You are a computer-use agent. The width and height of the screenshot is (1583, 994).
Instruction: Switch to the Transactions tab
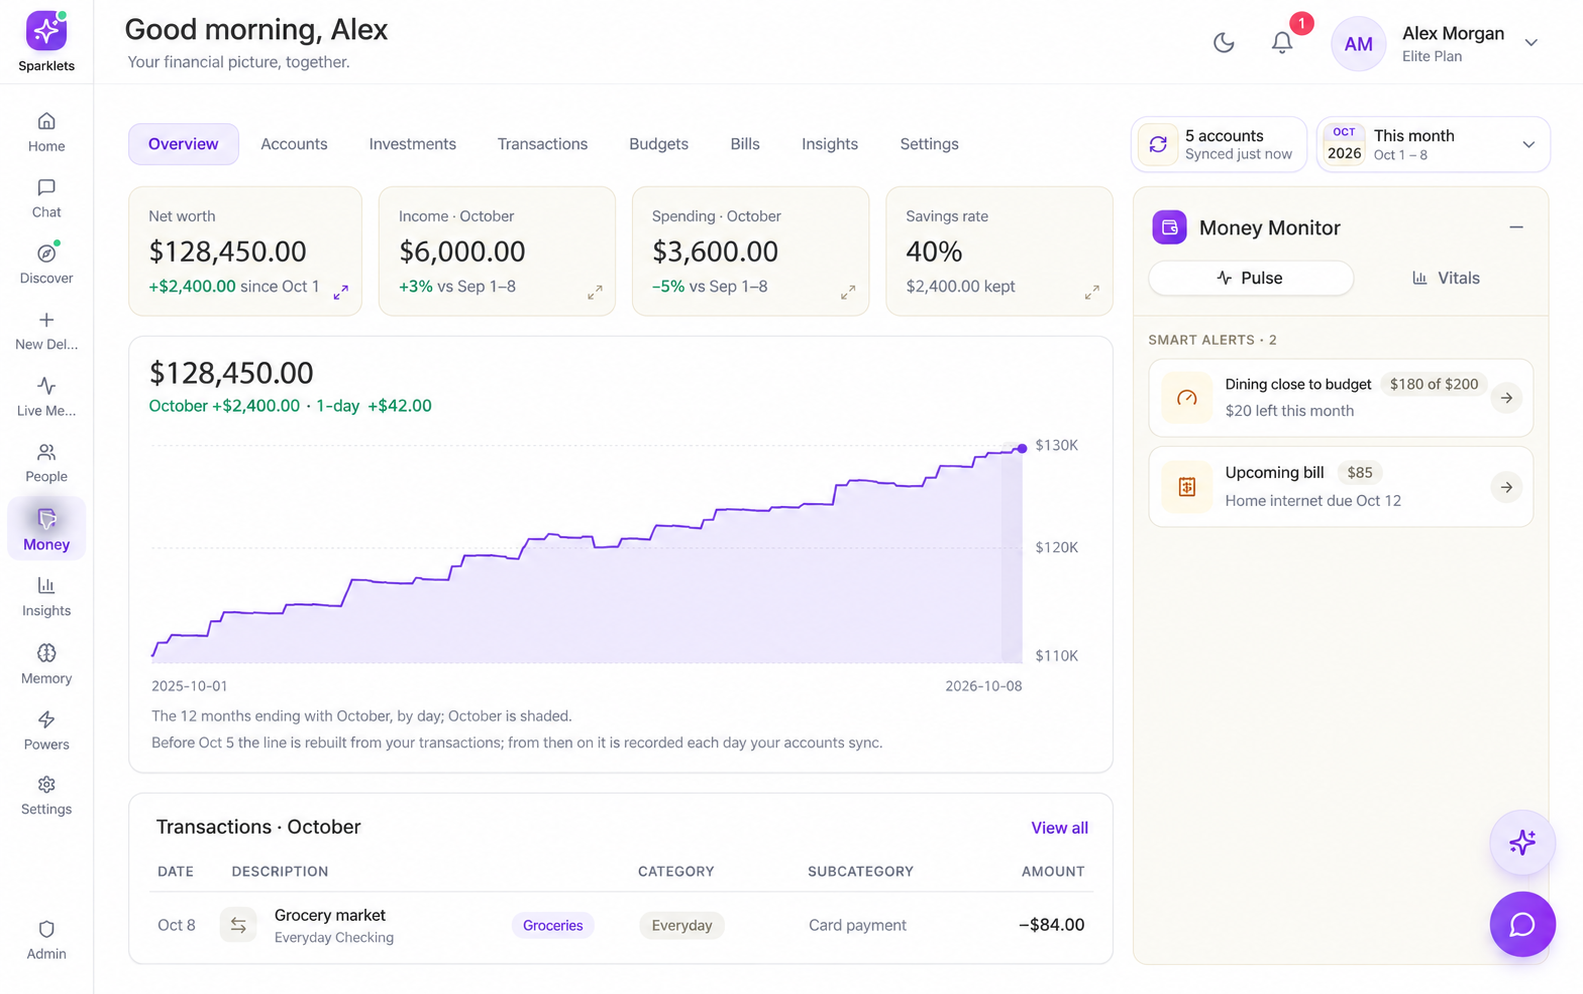[x=542, y=144]
